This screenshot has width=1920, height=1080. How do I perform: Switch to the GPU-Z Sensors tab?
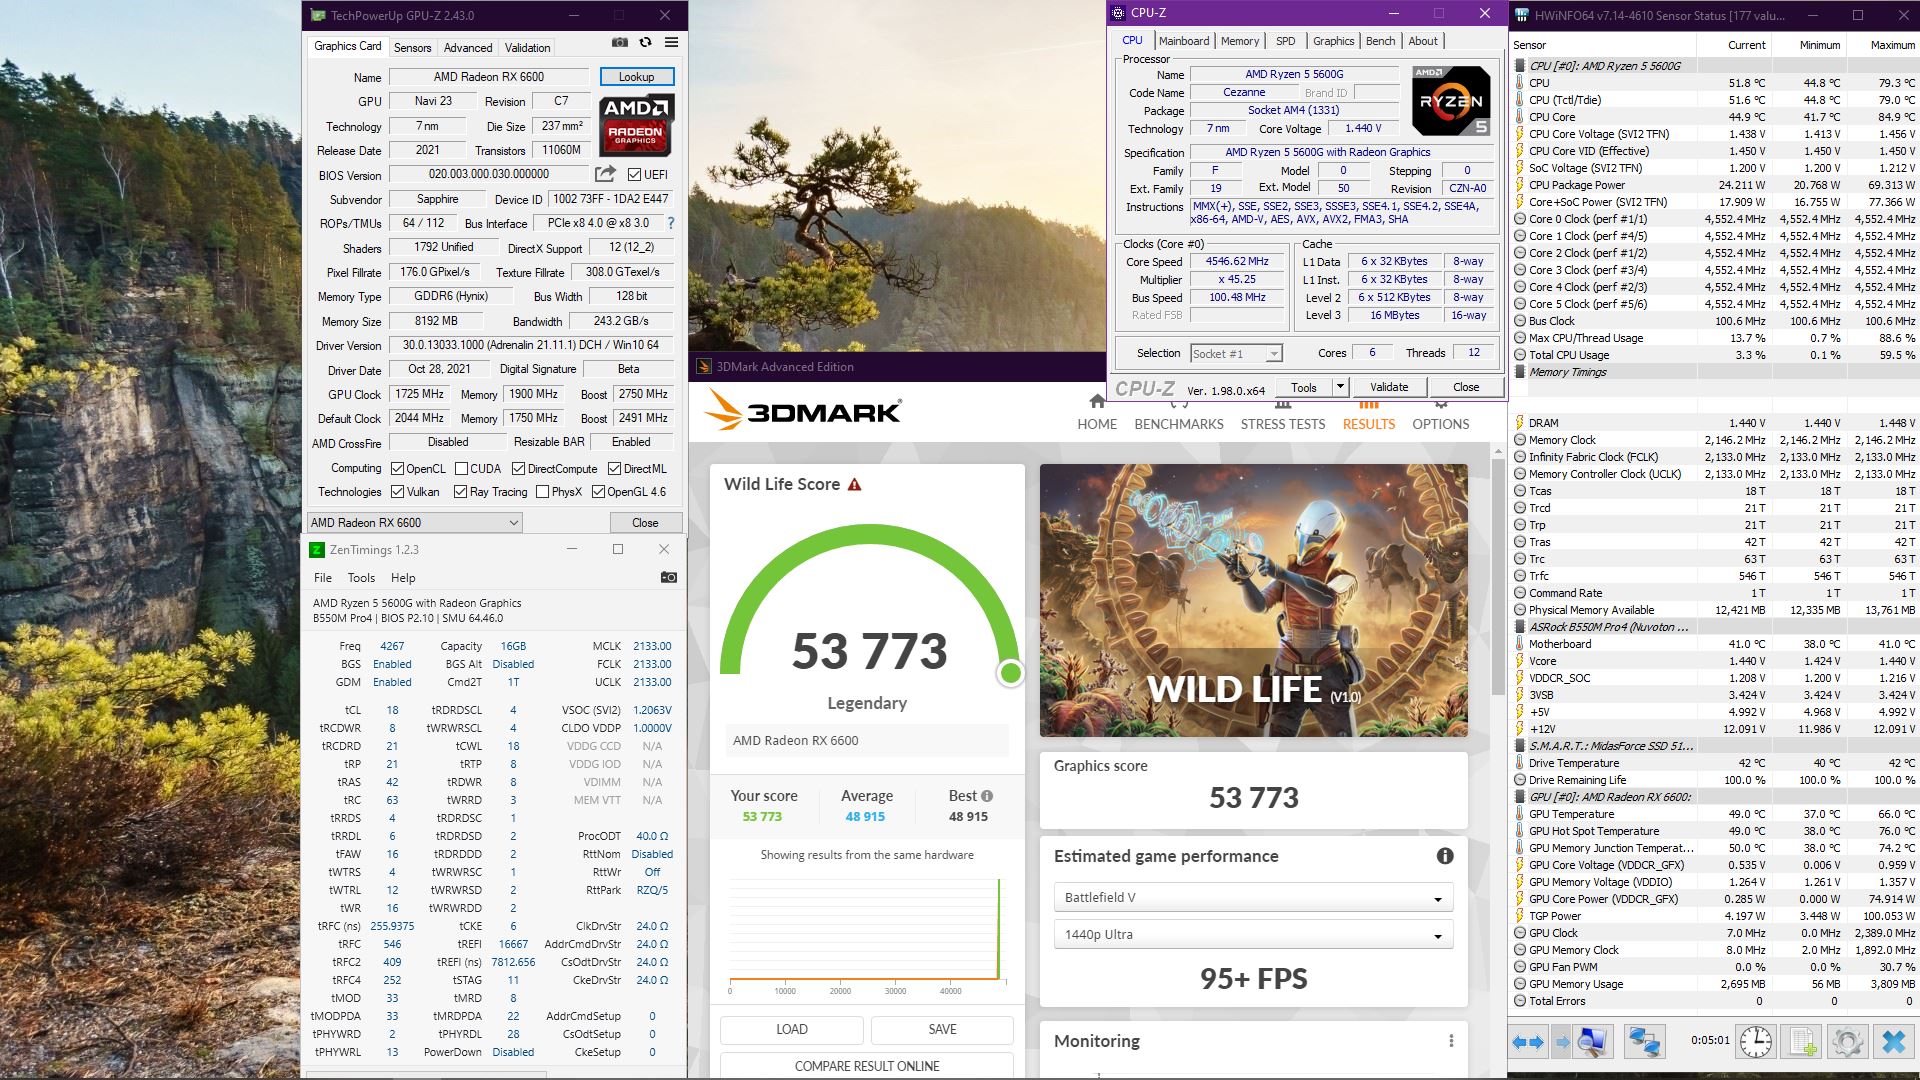(x=412, y=47)
